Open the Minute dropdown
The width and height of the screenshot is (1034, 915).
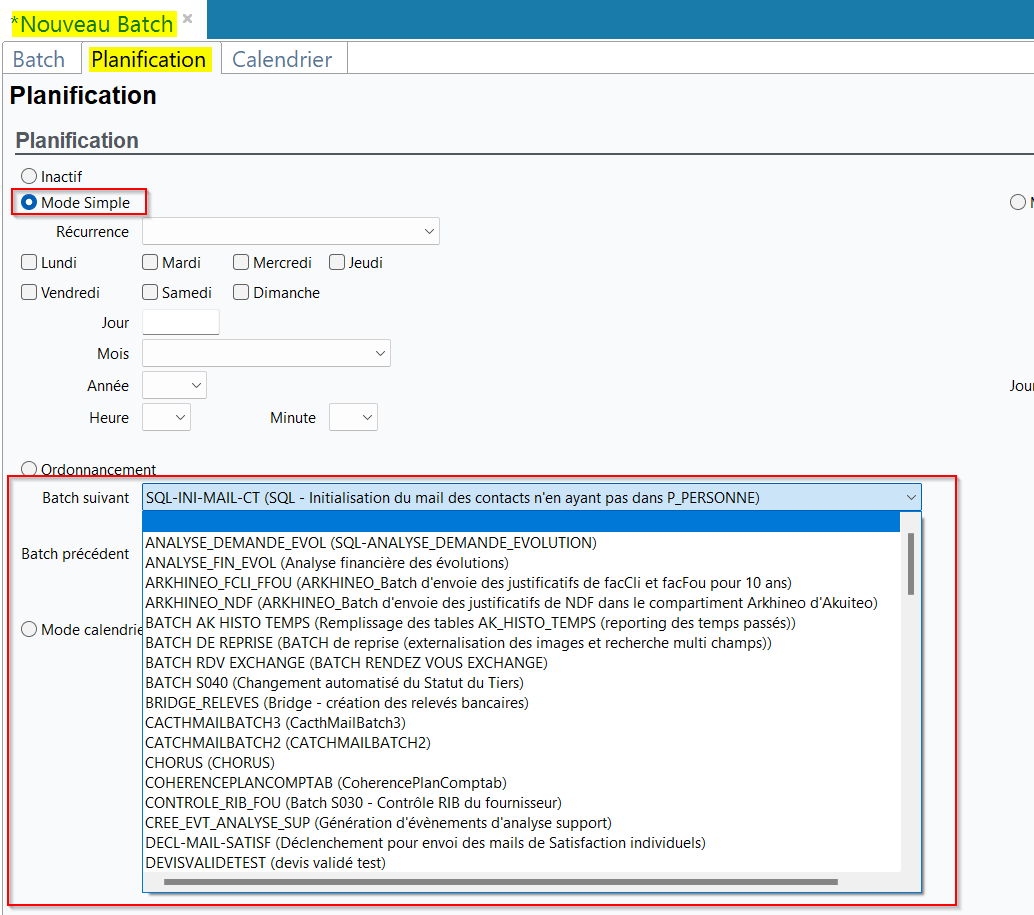pyautogui.click(x=367, y=418)
